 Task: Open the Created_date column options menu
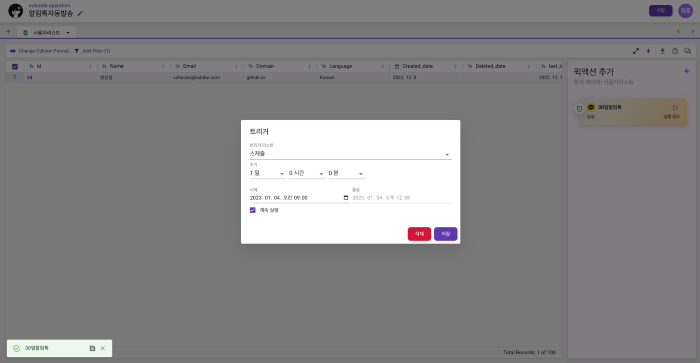click(x=456, y=67)
